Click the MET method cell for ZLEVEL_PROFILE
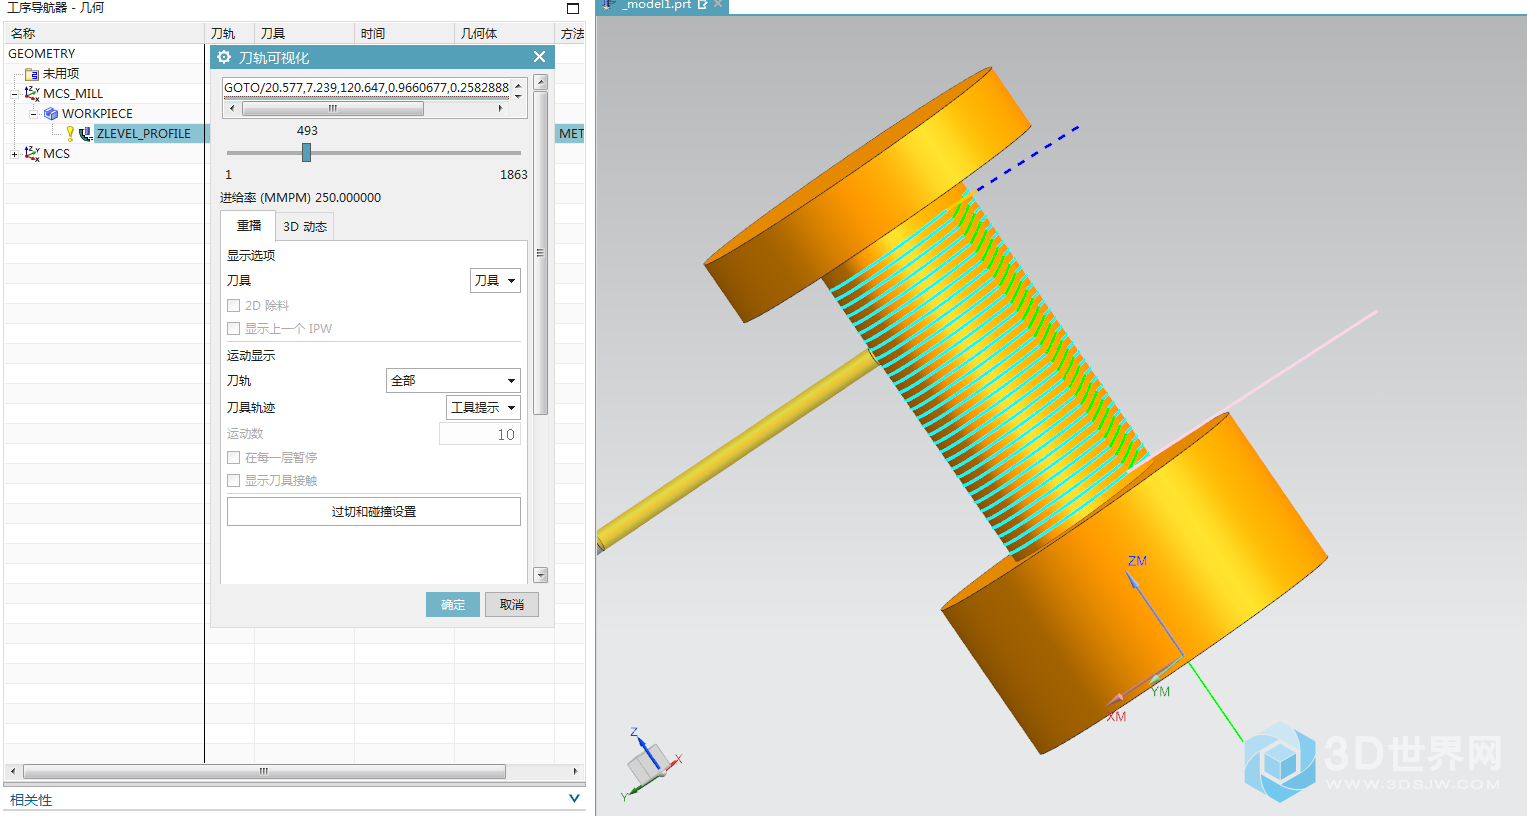The width and height of the screenshot is (1527, 816). click(571, 134)
